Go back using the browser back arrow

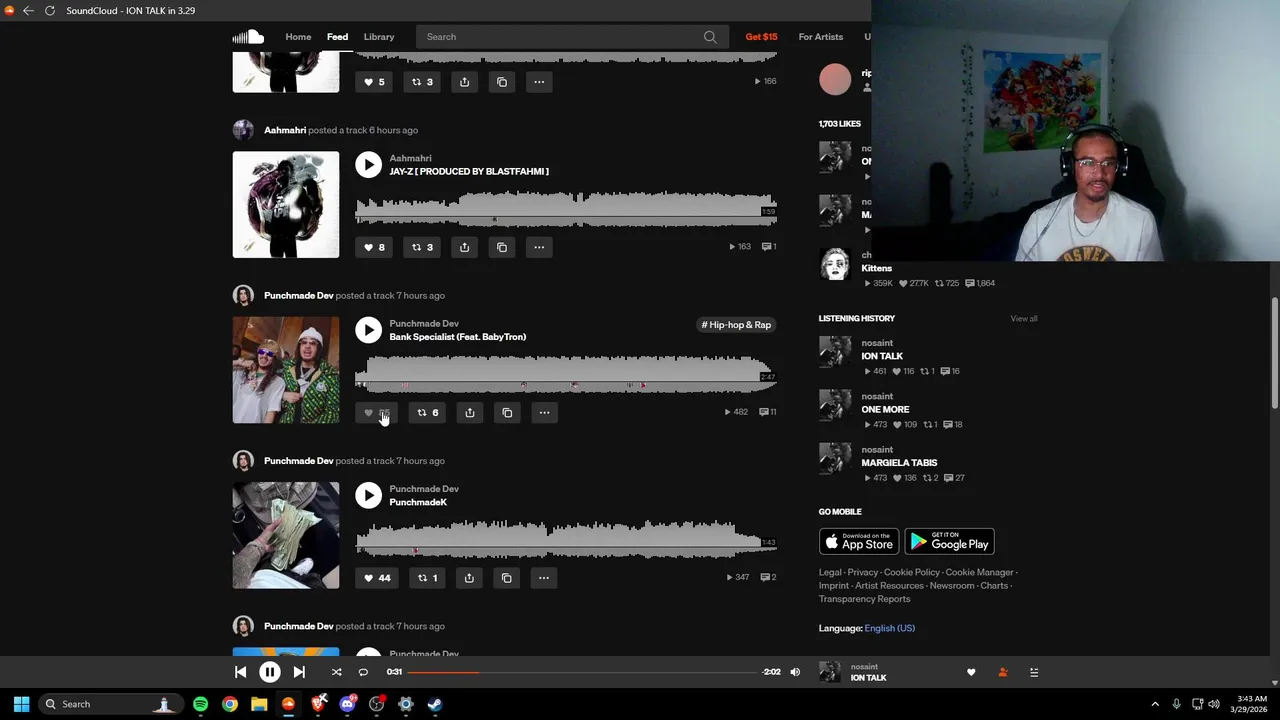tap(28, 11)
